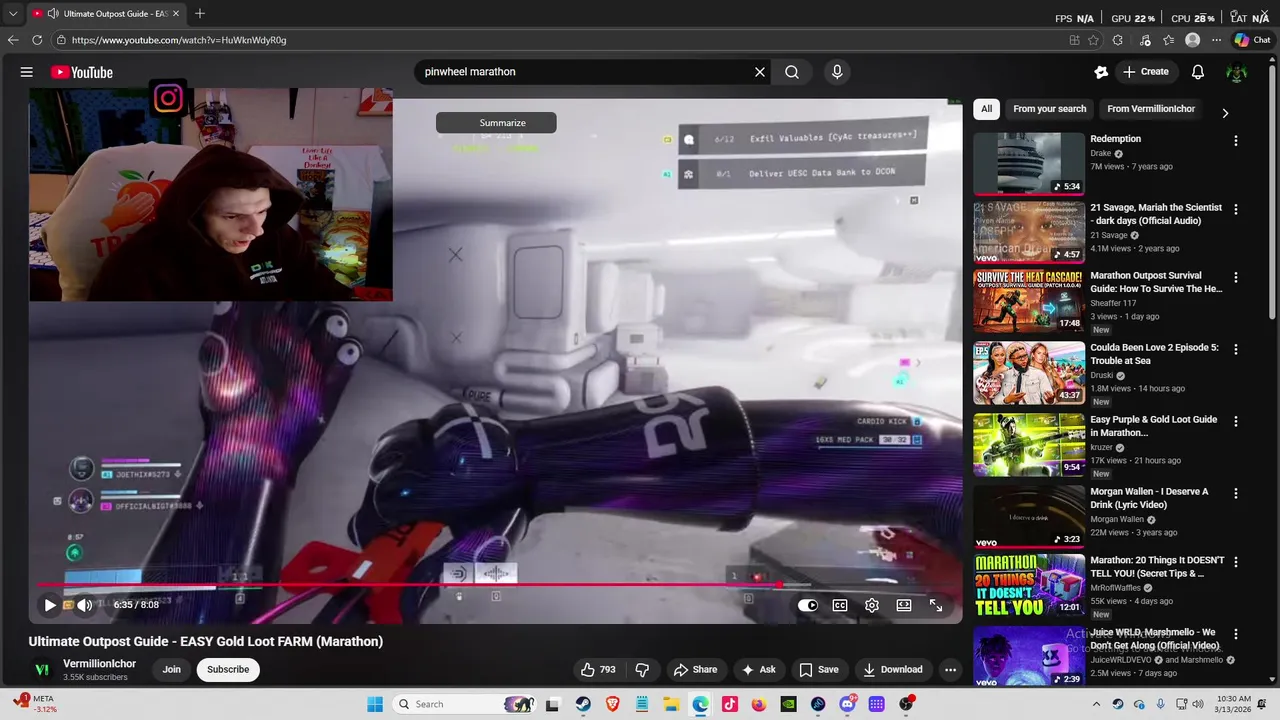1280x720 pixels.
Task: Go back with the browser arrow
Action: point(13,40)
